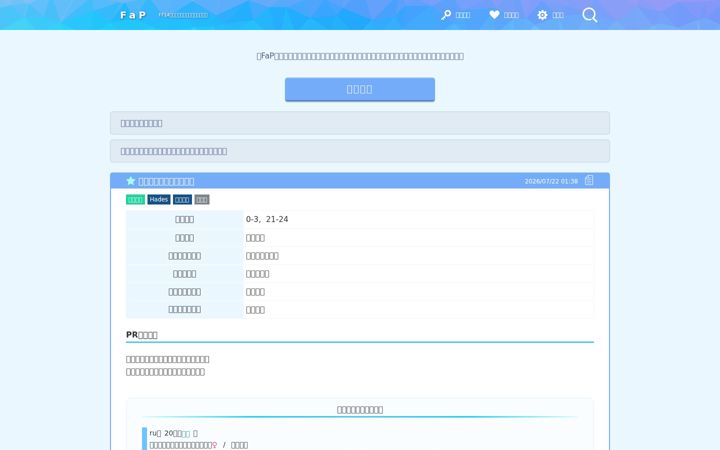Viewport: 720px width, 450px height.
Task: Click the female symbol icon in the character line
Action: [214, 445]
